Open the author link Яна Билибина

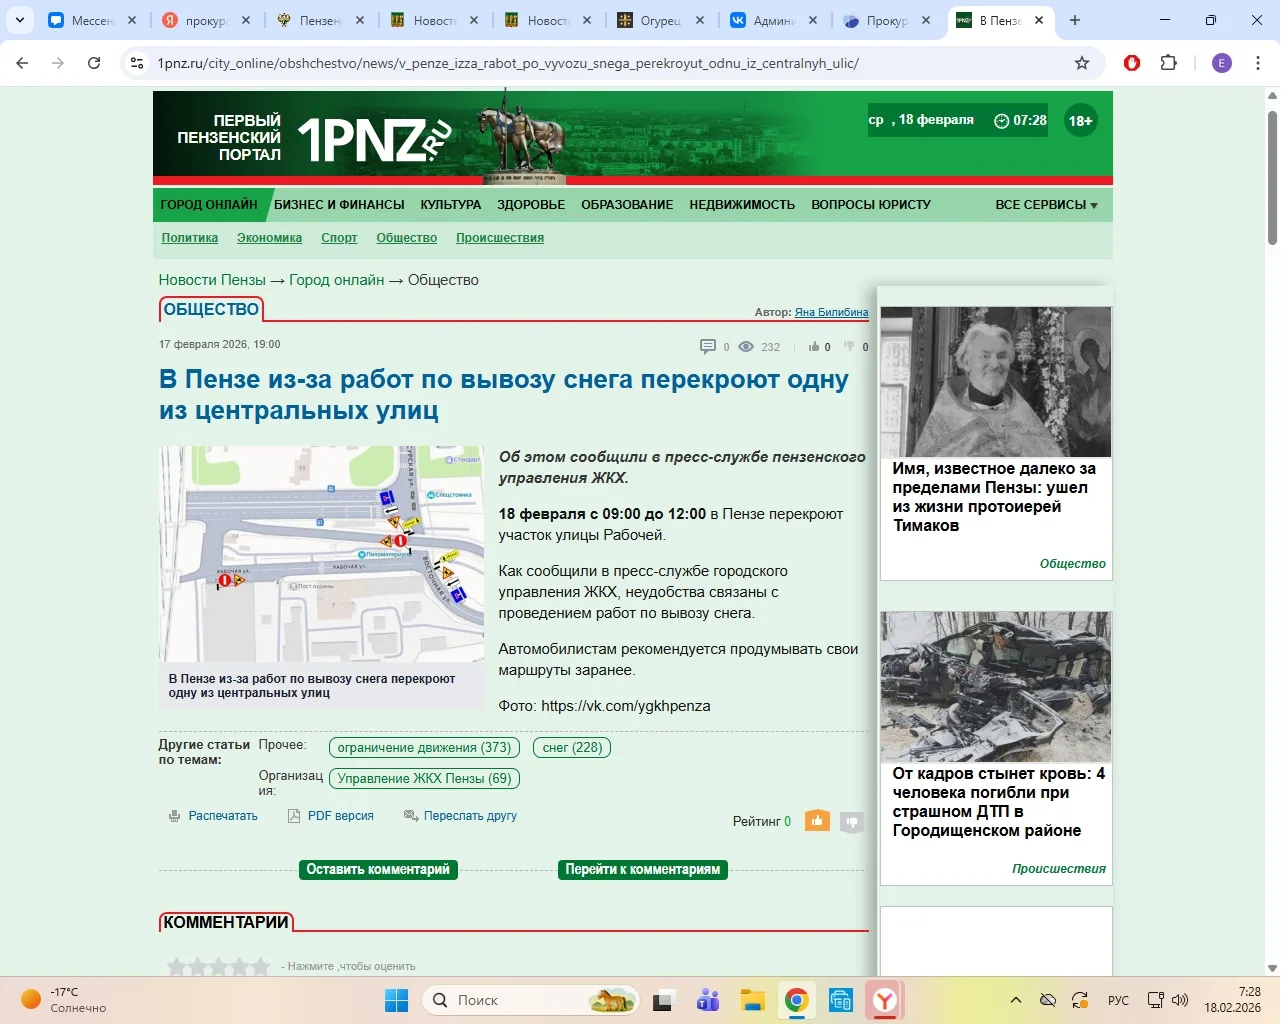831,312
